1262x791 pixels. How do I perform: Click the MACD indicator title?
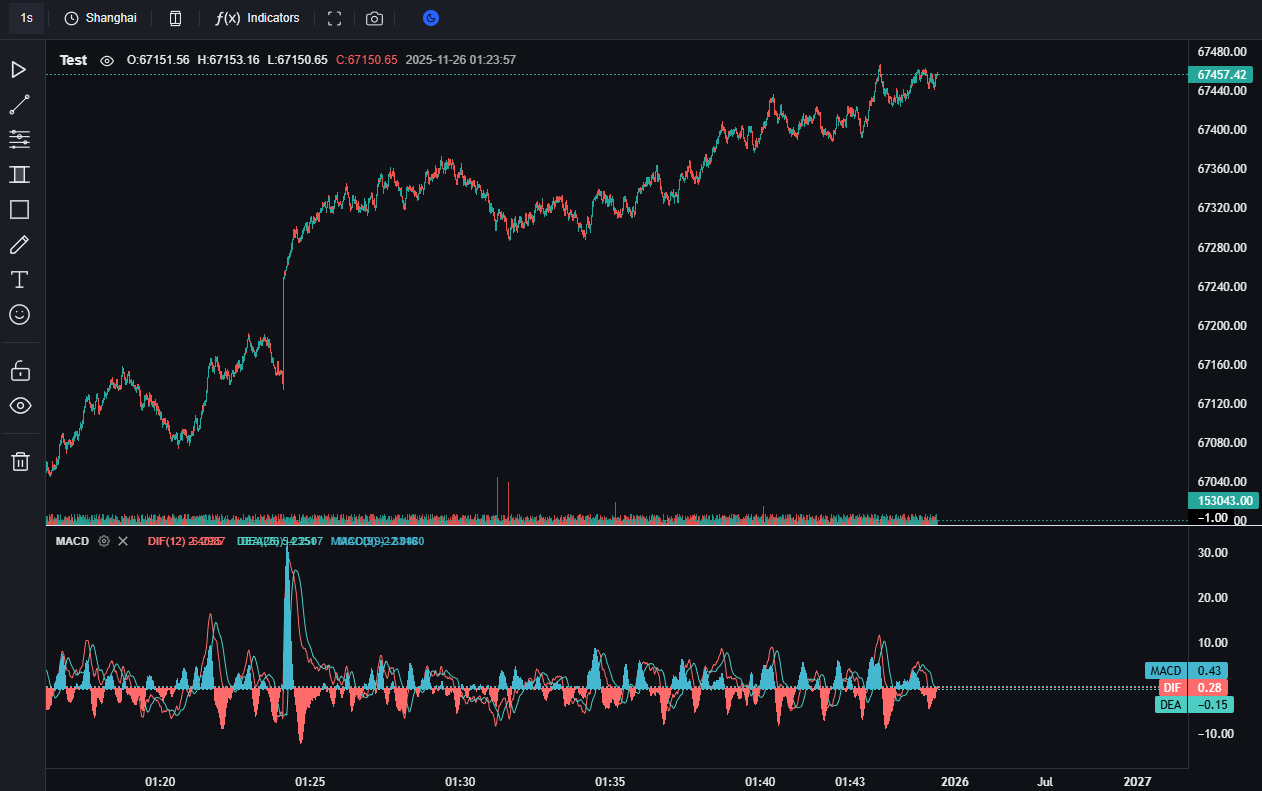[x=72, y=541]
